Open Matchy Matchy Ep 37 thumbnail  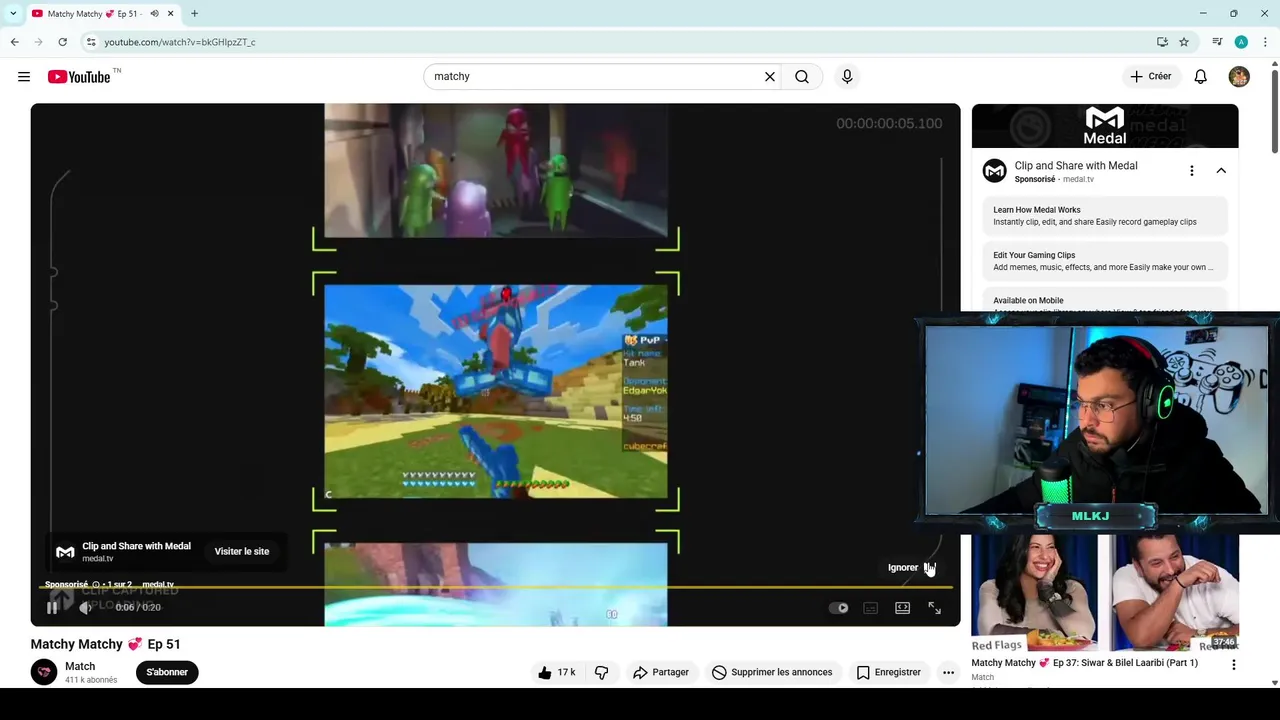[x=1105, y=592]
